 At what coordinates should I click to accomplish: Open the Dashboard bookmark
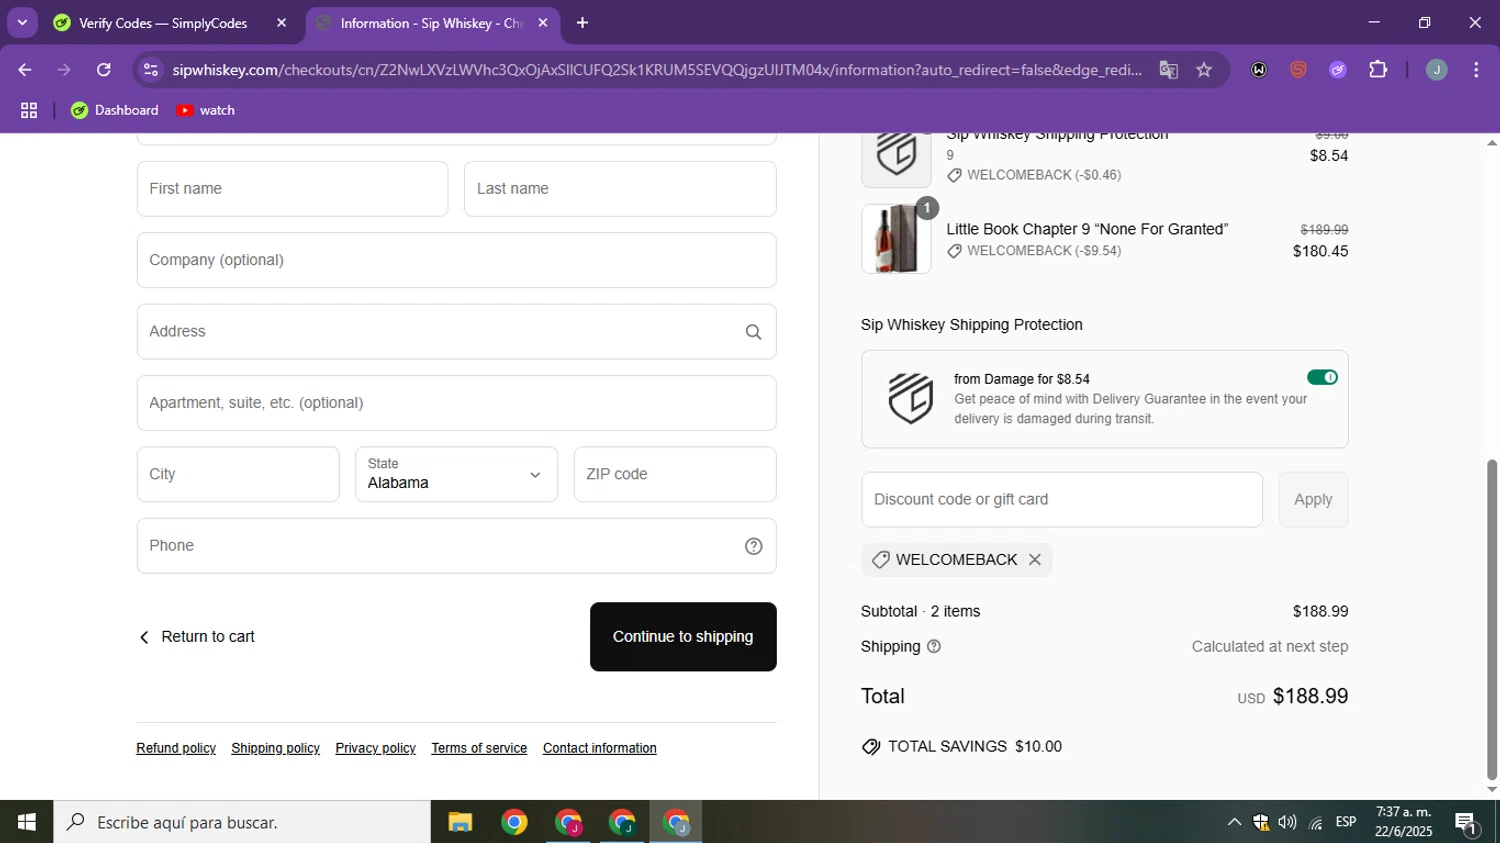tap(115, 110)
